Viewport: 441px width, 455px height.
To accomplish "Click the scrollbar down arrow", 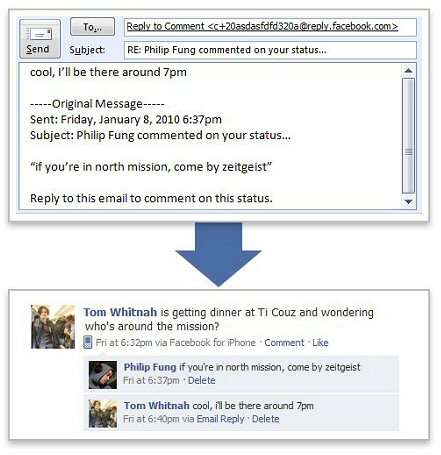I will point(408,201).
